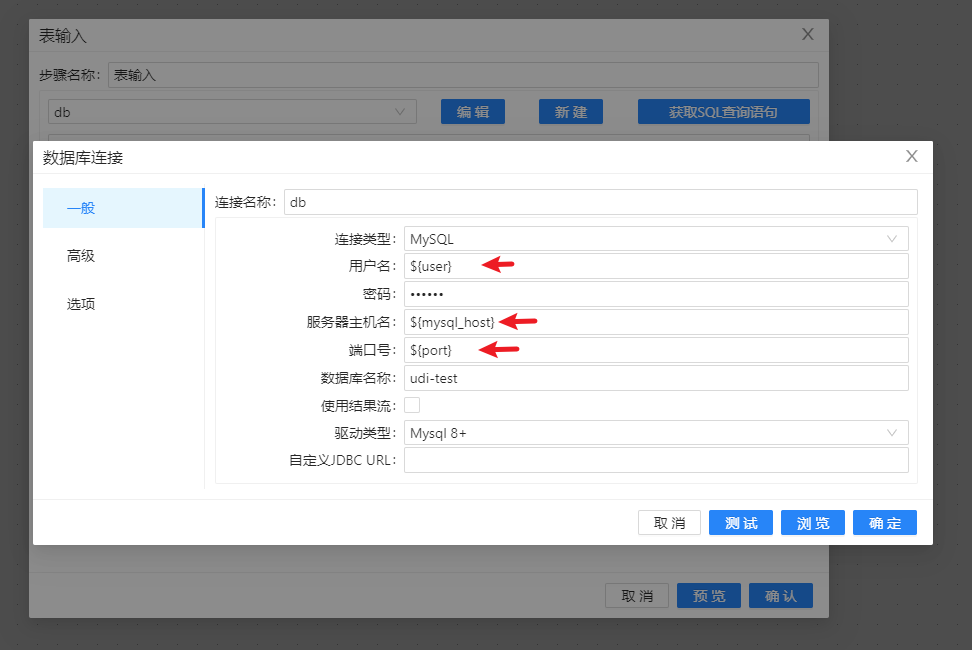This screenshot has width=972, height=650.
Task: Click 取消 in the 数据库连接 dialog
Action: click(669, 523)
